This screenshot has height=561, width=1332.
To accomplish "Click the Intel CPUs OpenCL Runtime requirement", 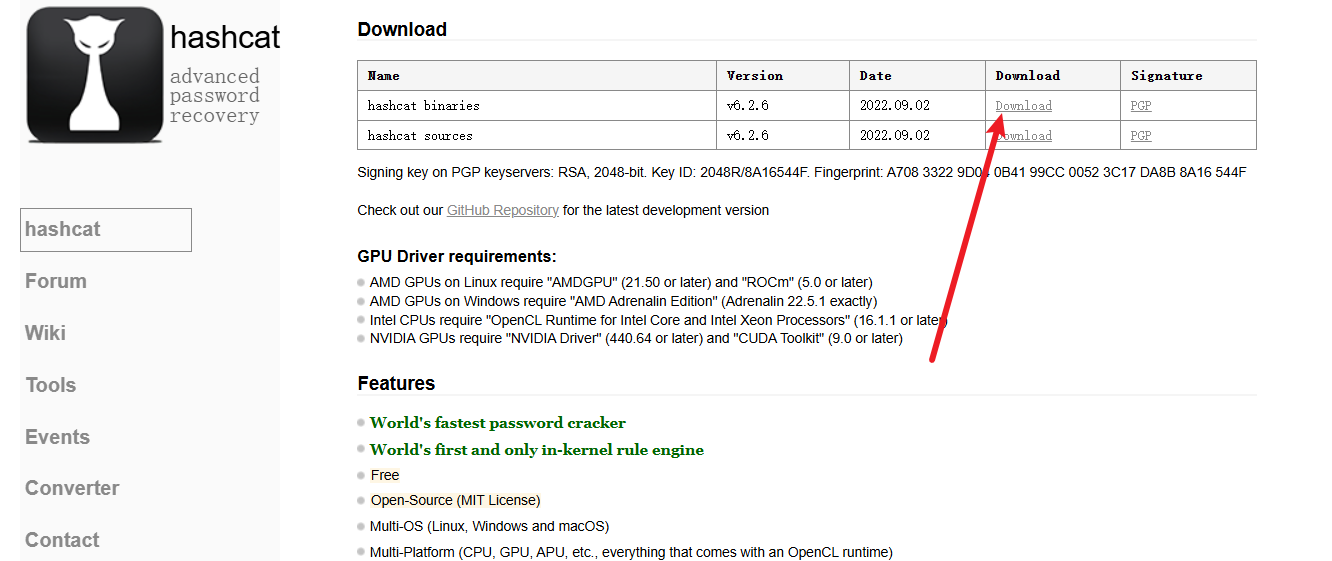I will click(x=658, y=320).
